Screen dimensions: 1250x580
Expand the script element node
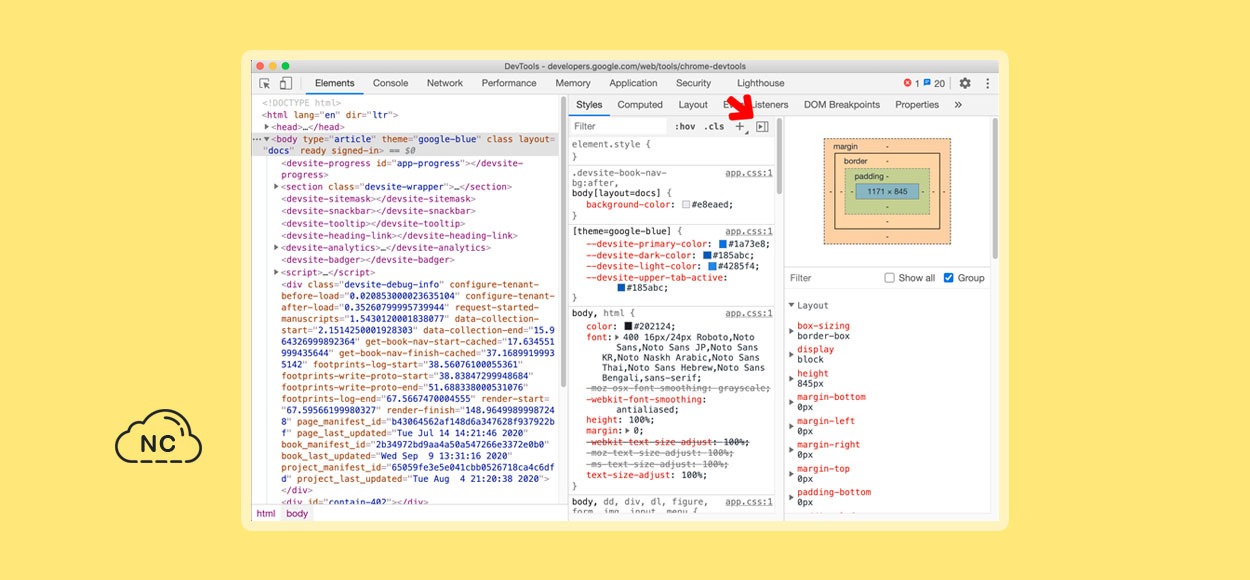click(276, 272)
